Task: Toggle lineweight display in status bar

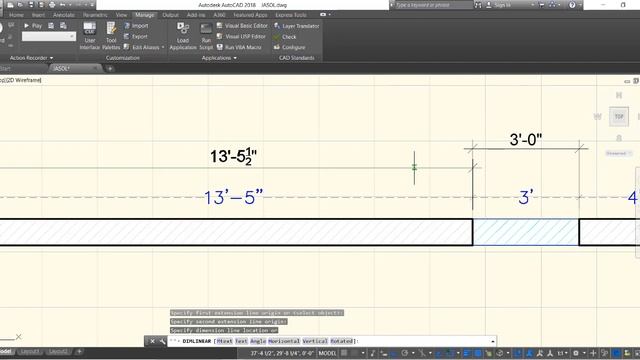Action: pyautogui.click(x=467, y=353)
